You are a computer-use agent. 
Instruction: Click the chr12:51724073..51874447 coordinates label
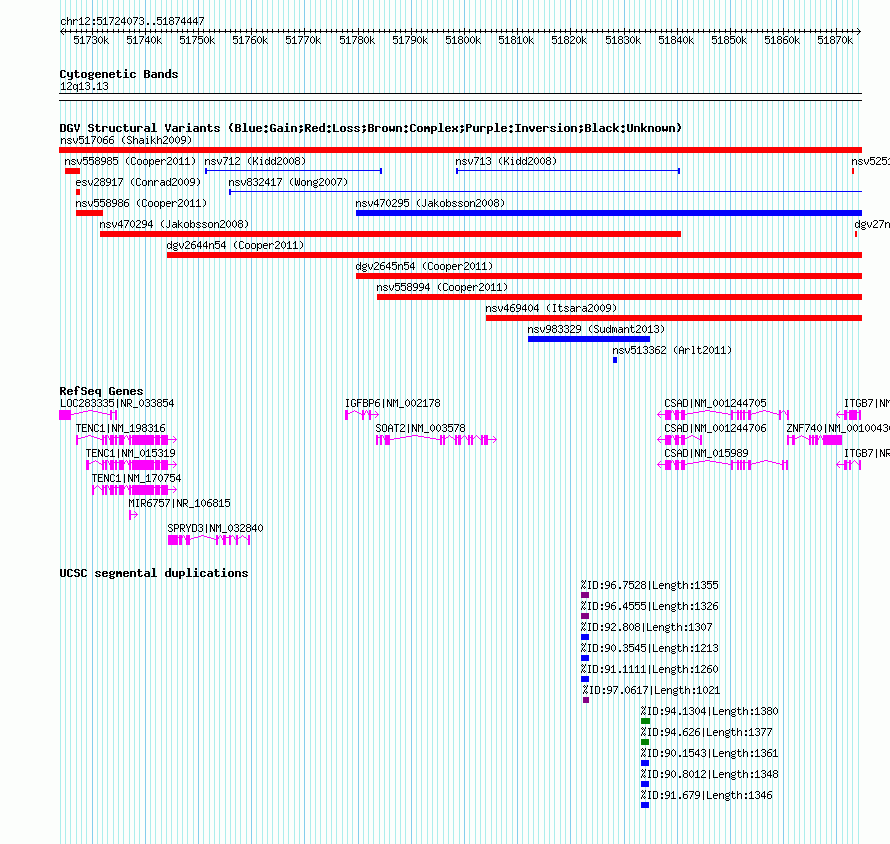point(132,21)
